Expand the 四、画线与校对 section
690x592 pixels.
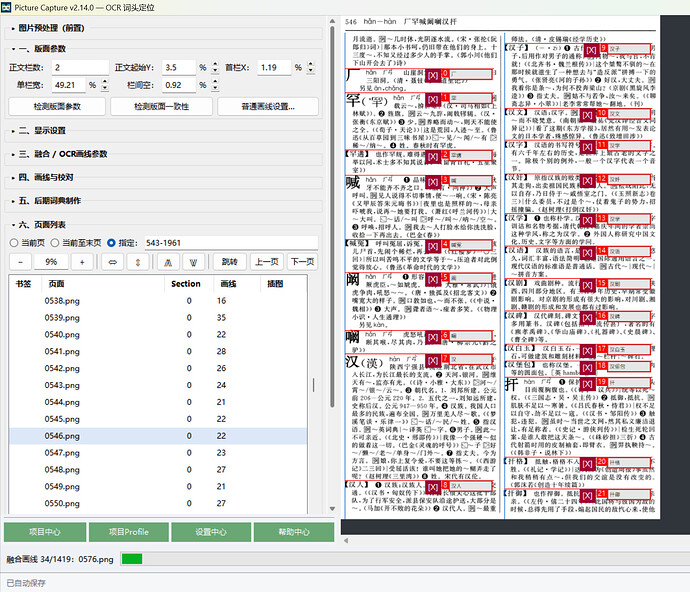tap(43, 177)
